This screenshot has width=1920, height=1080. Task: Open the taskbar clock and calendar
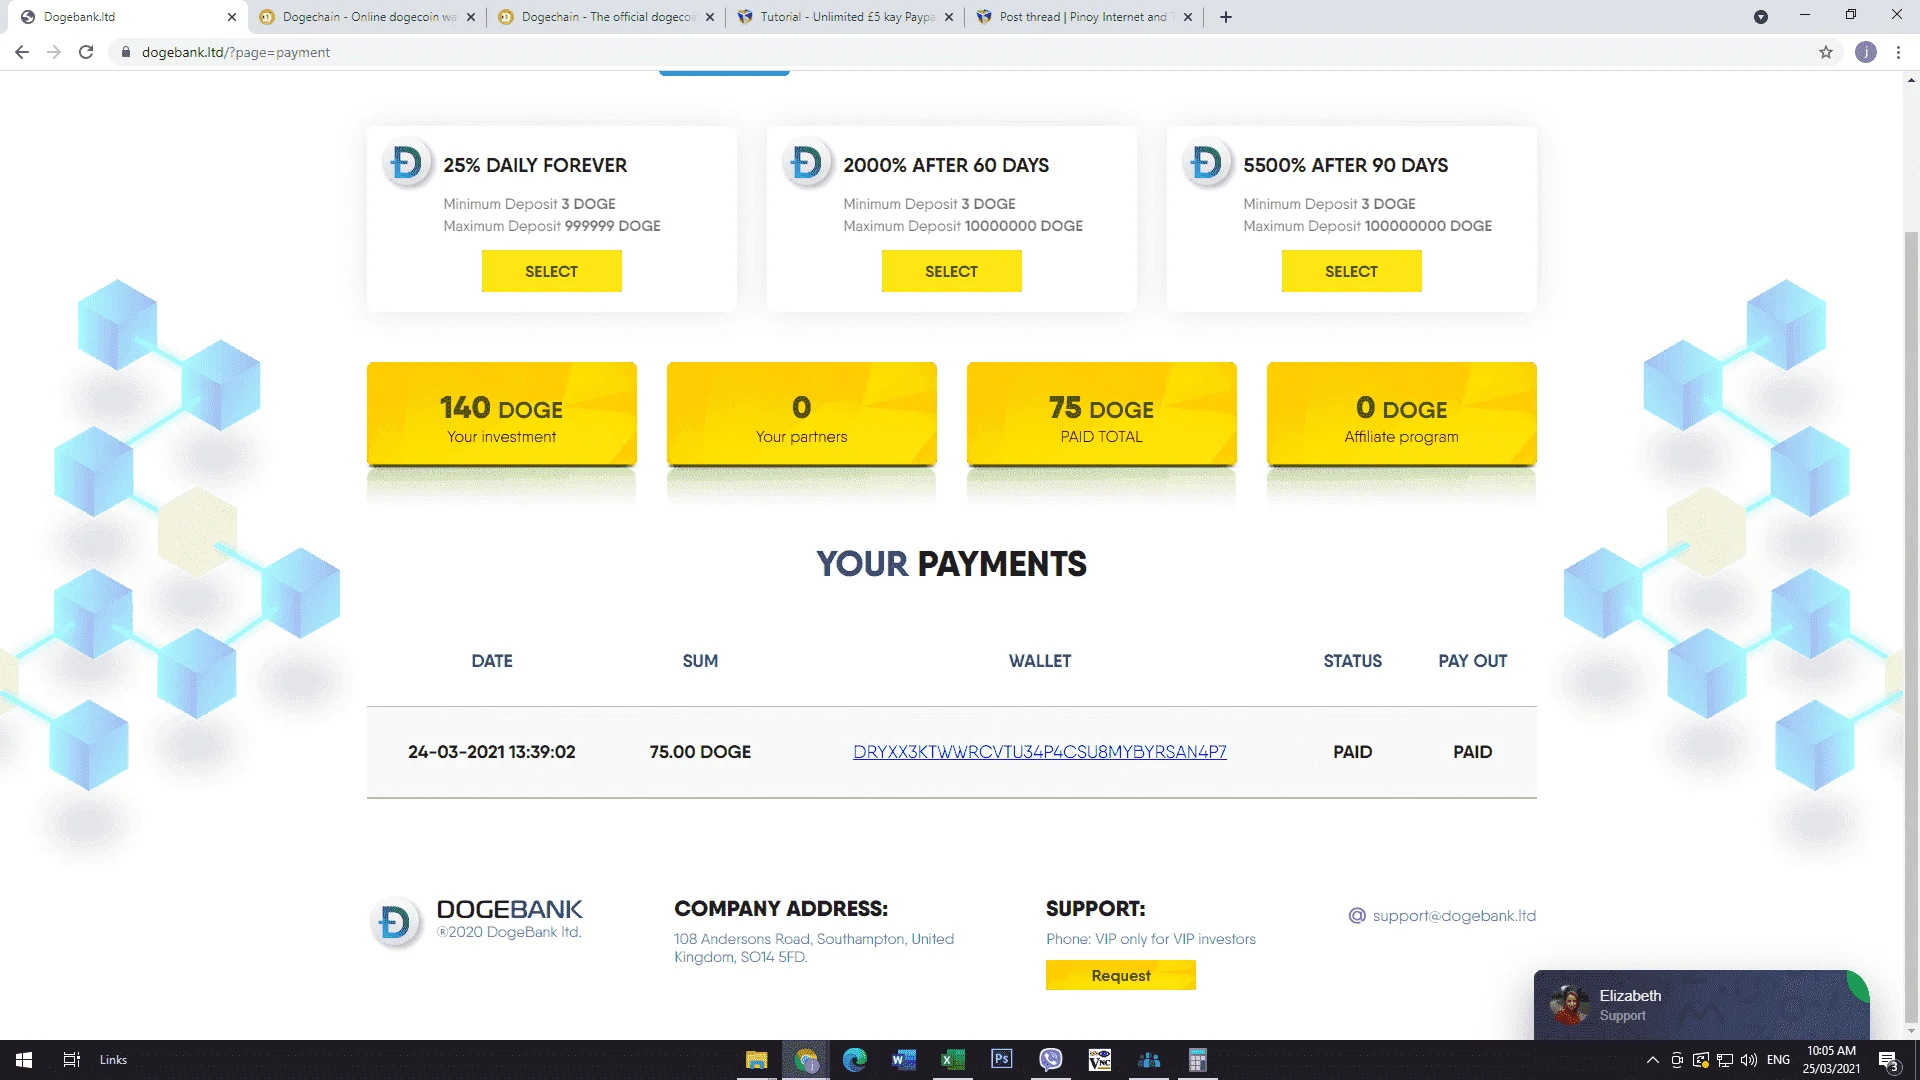(x=1831, y=1060)
